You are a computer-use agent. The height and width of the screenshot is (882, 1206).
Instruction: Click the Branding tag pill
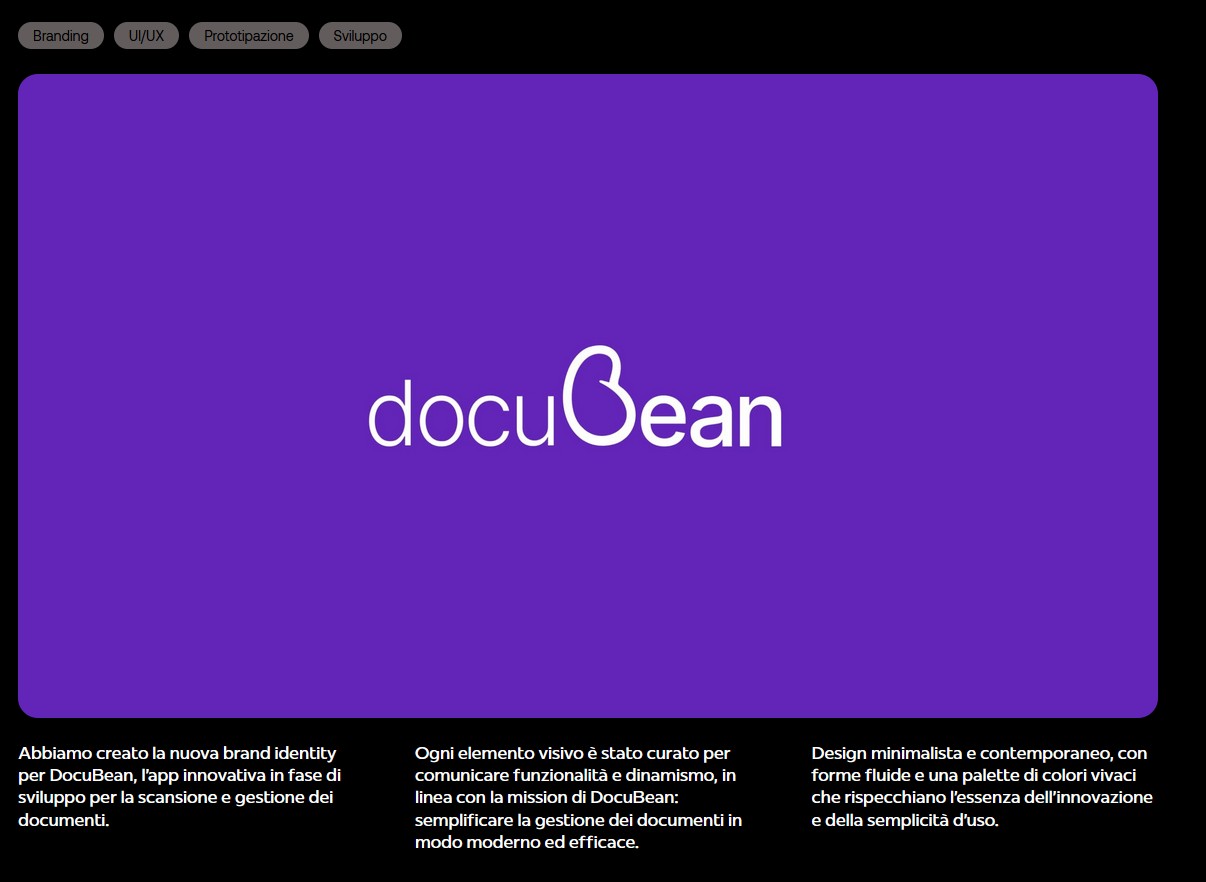[x=61, y=36]
